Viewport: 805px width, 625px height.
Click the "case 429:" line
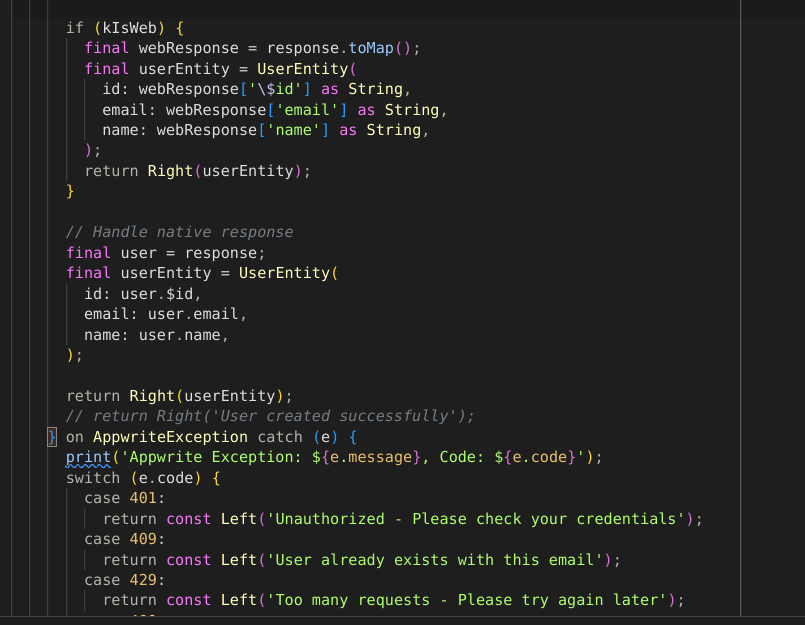coord(125,580)
